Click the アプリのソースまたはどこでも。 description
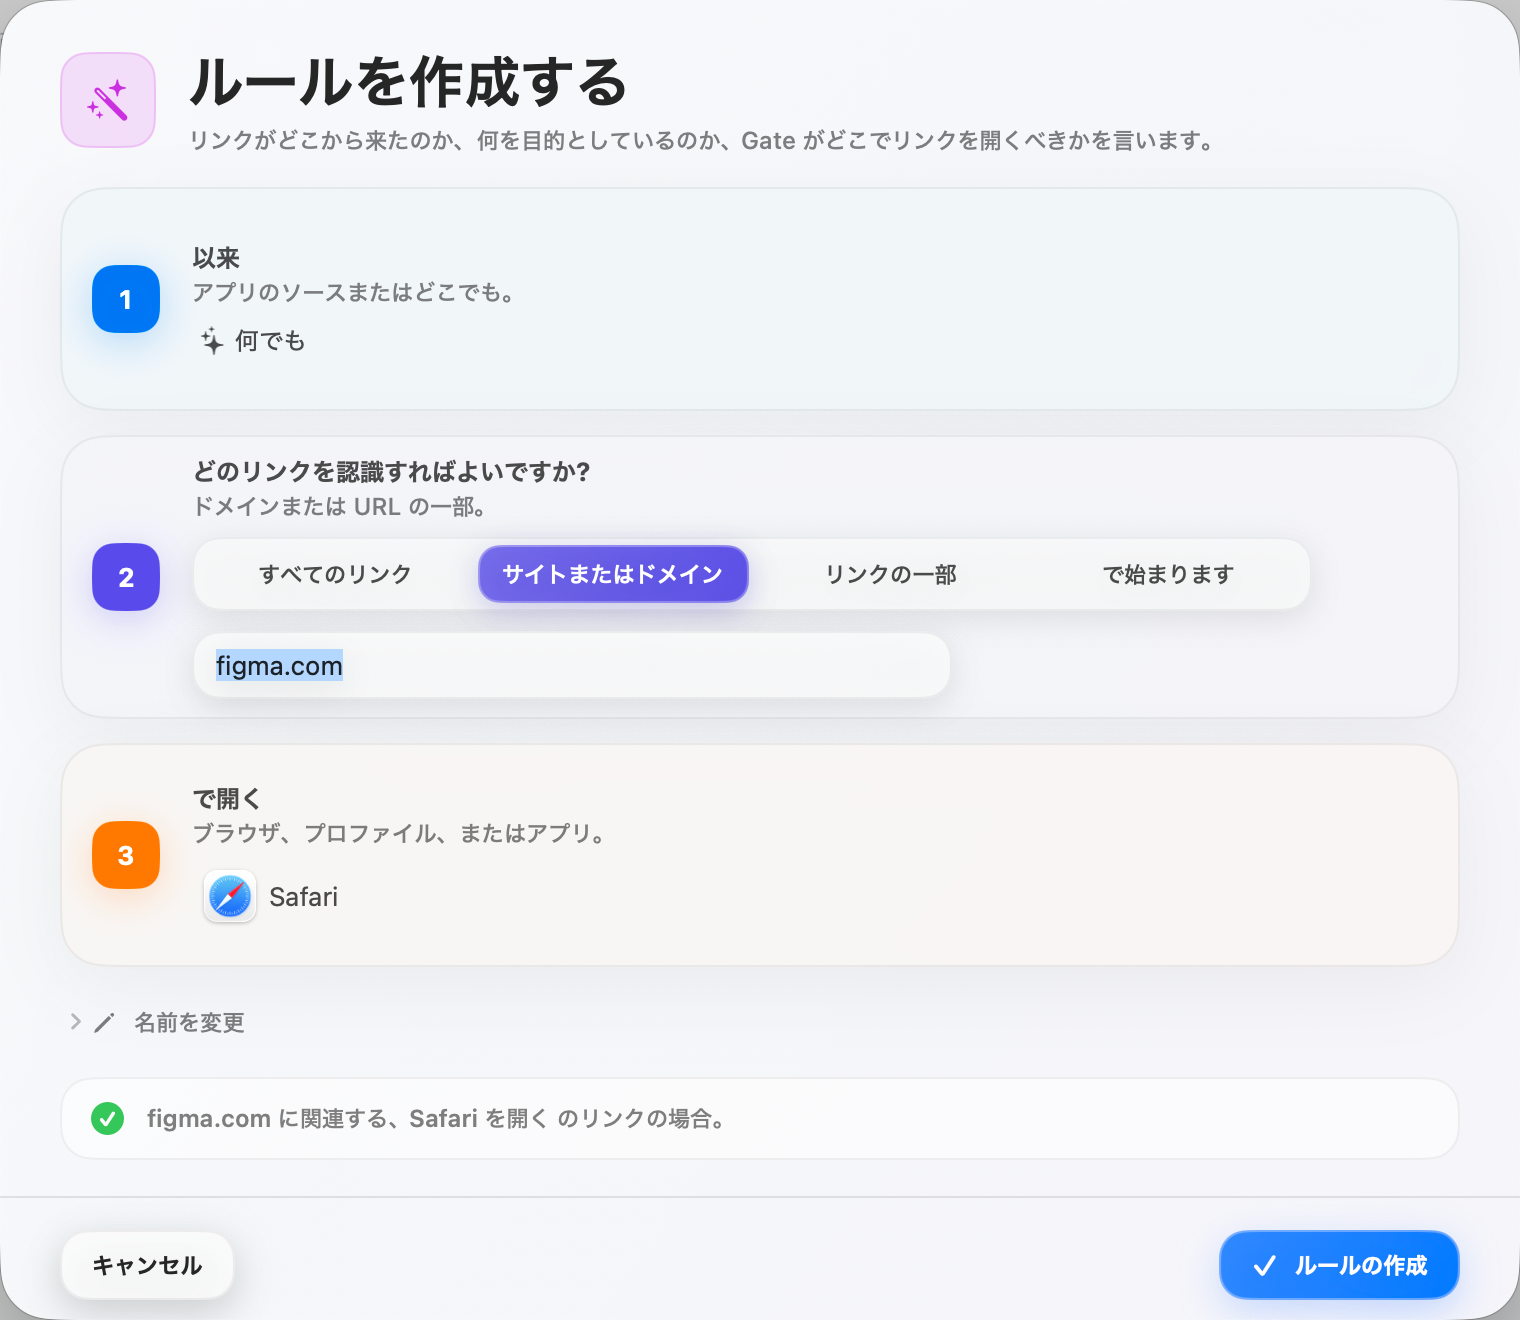Image resolution: width=1520 pixels, height=1320 pixels. 353,293
